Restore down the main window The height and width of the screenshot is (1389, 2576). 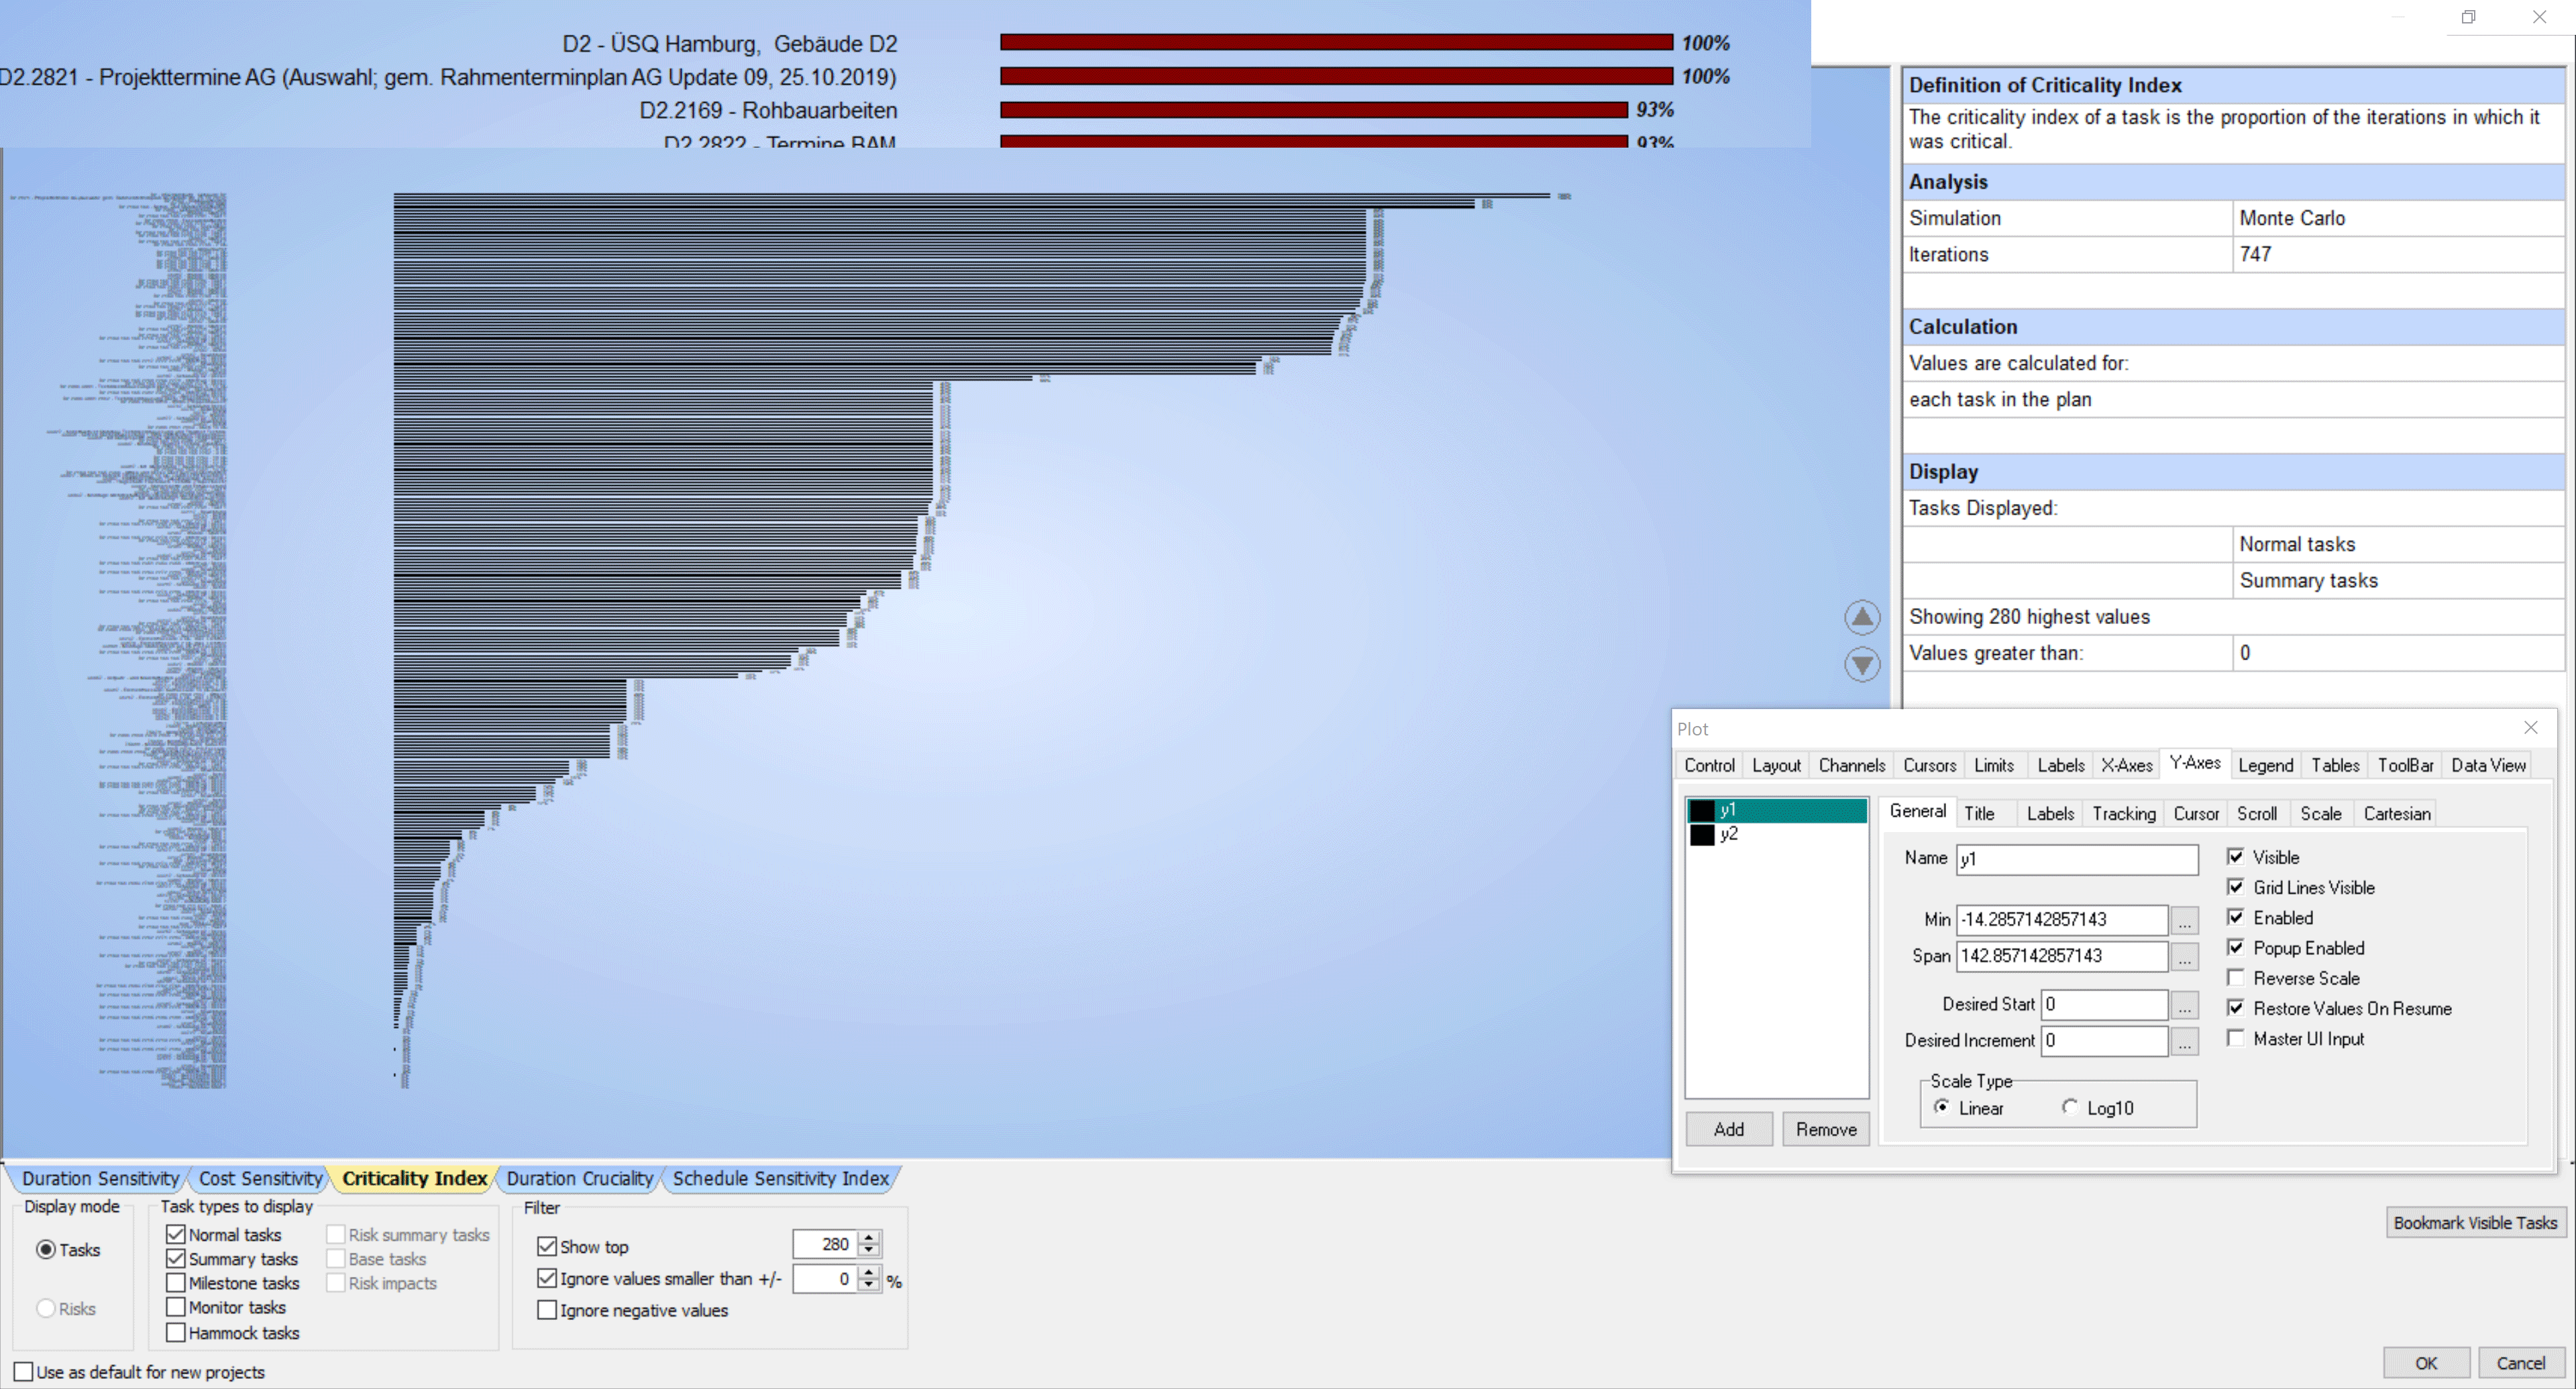point(2468,17)
